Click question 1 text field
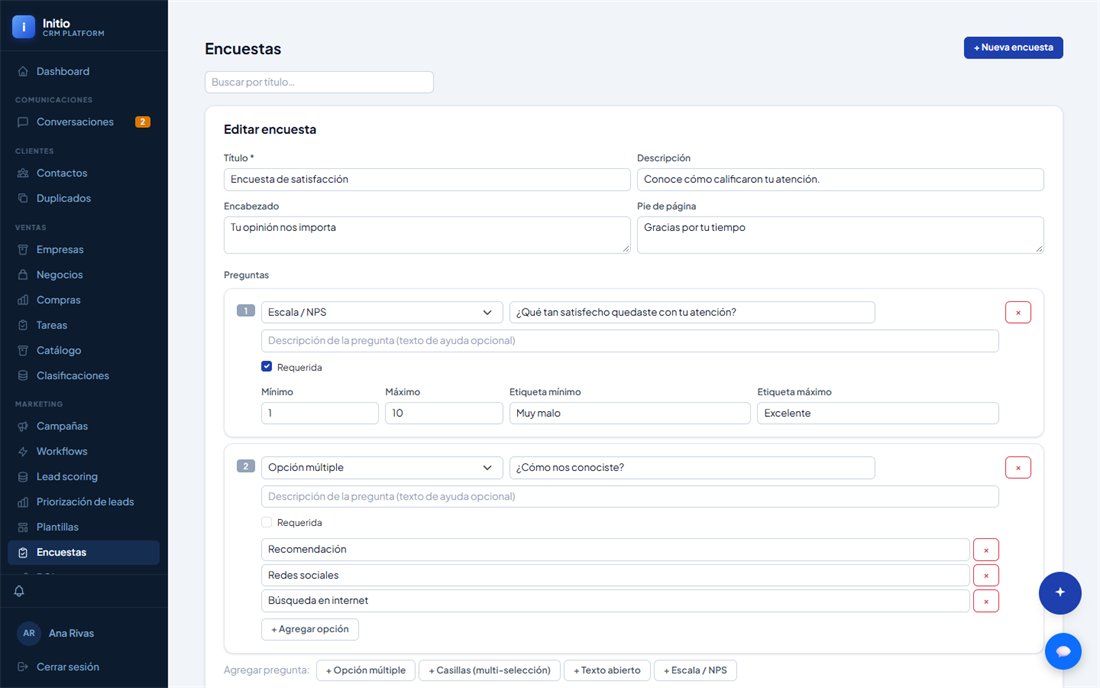The width and height of the screenshot is (1100, 688). (x=692, y=313)
